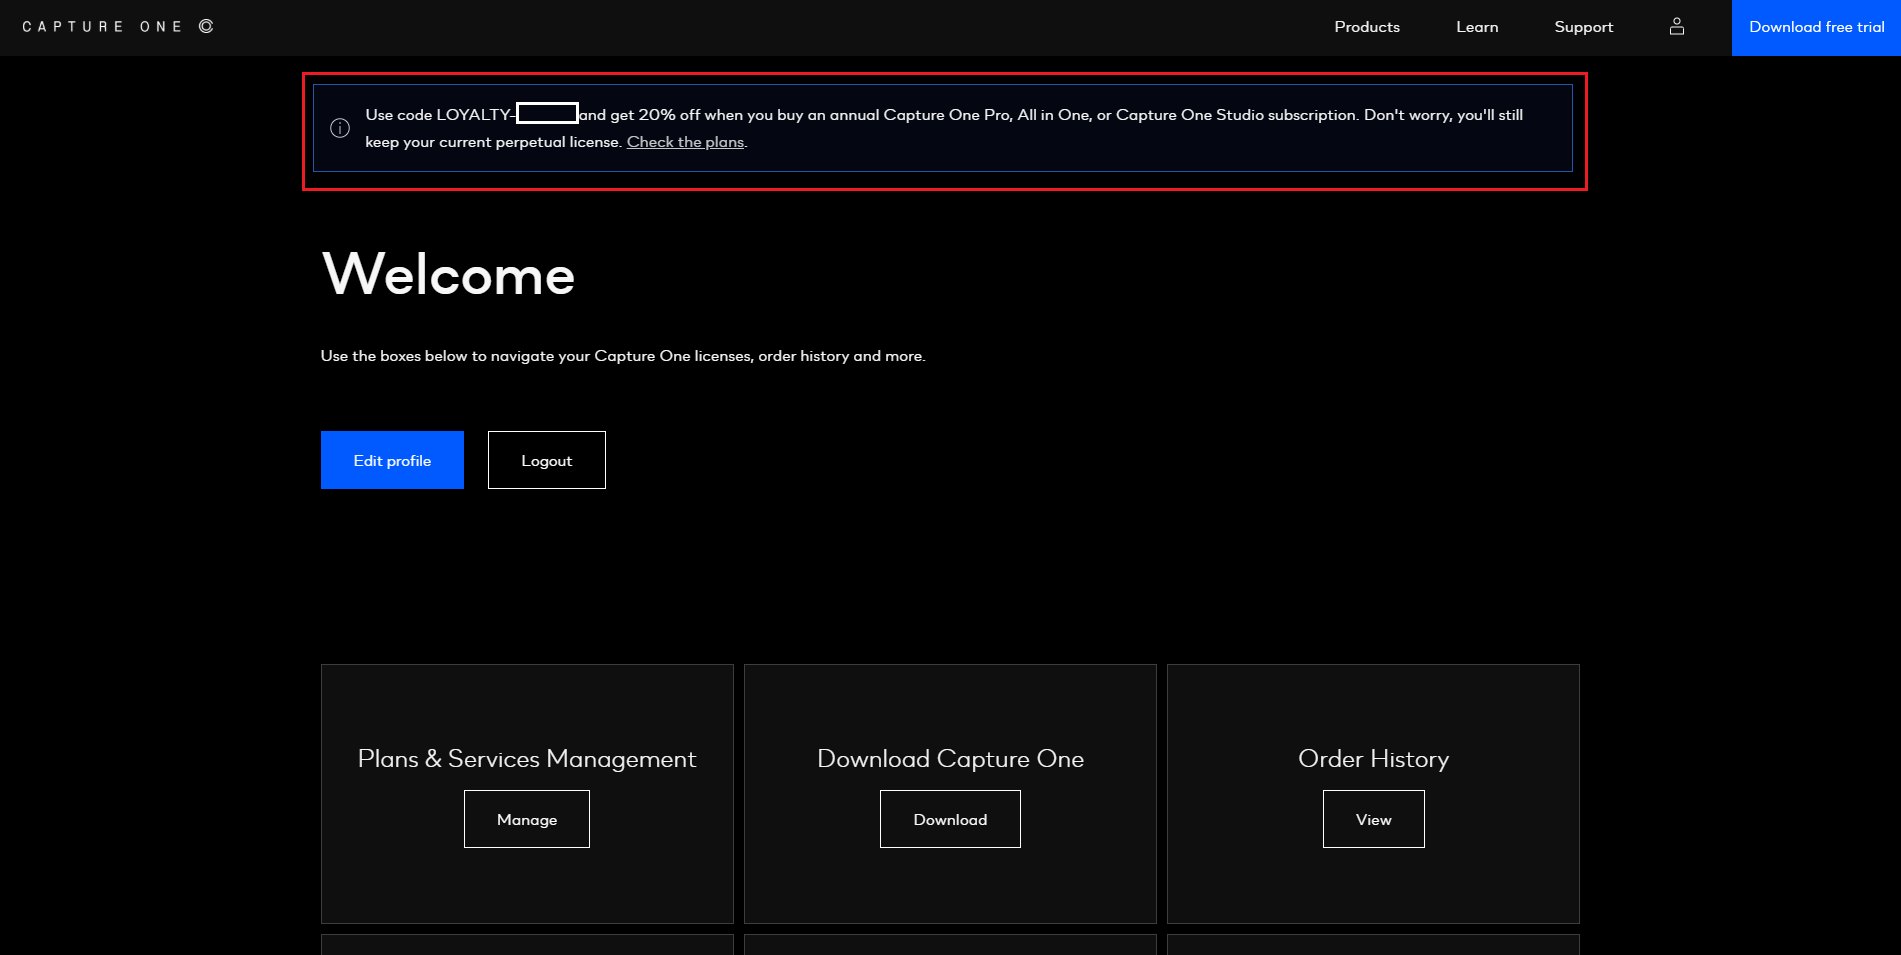Click Download free trial button
This screenshot has width=1901, height=955.
tap(1816, 28)
